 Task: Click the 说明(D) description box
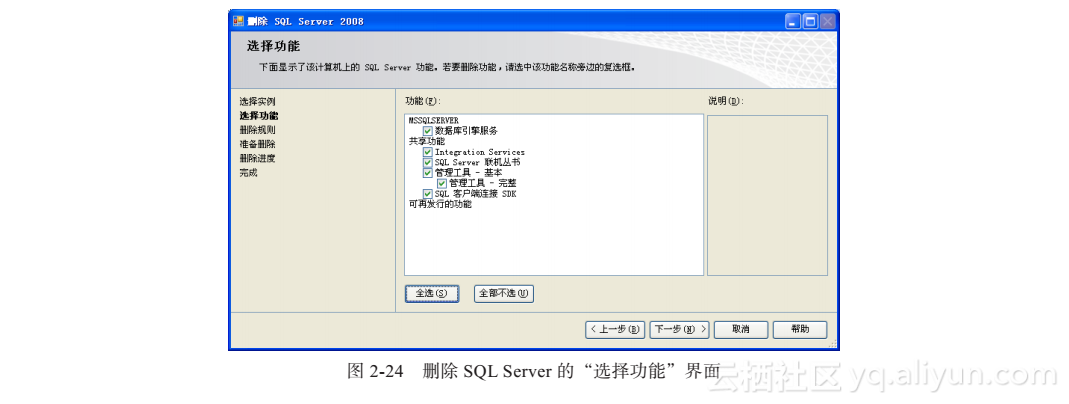tap(767, 196)
